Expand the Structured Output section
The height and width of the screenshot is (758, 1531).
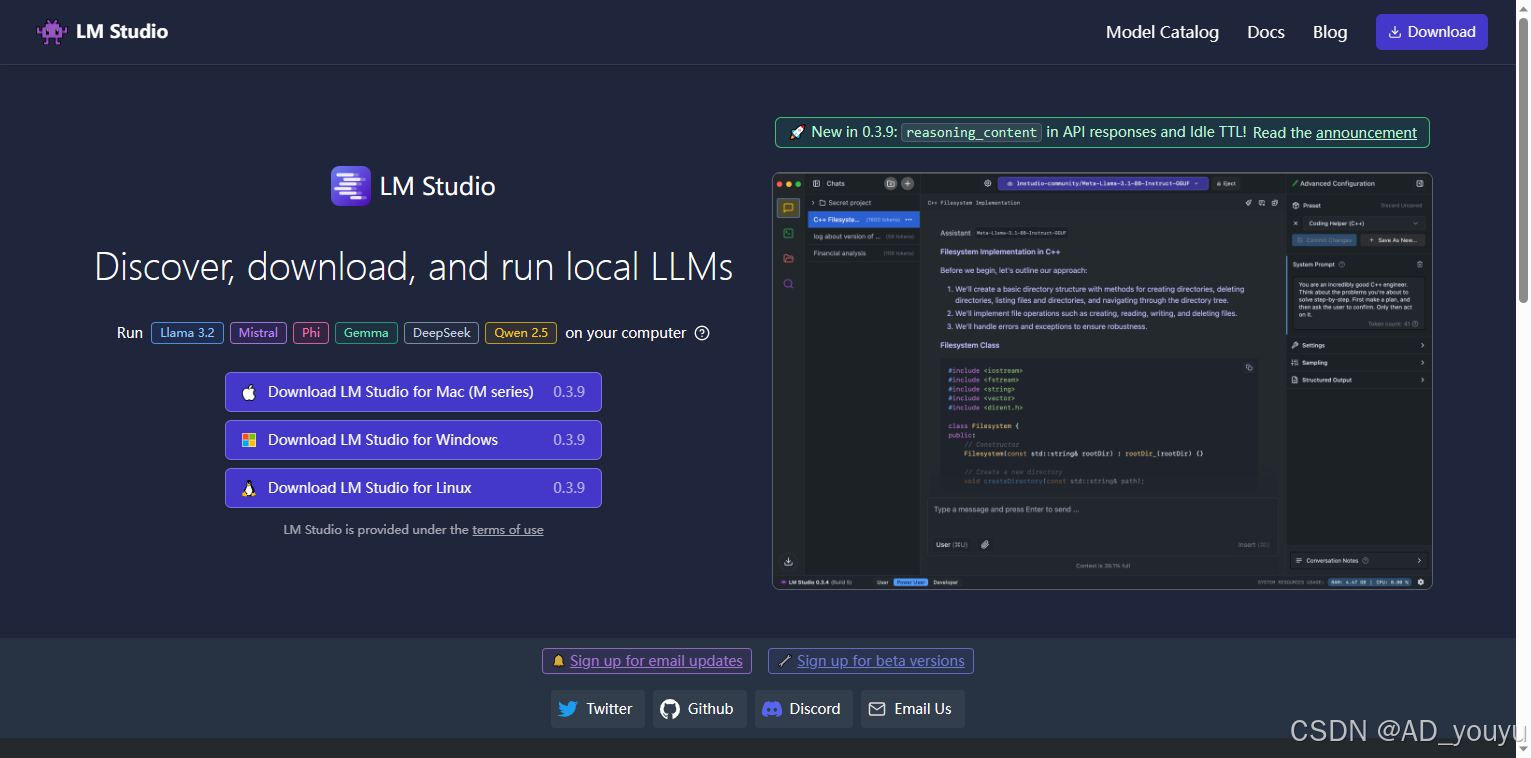1358,380
